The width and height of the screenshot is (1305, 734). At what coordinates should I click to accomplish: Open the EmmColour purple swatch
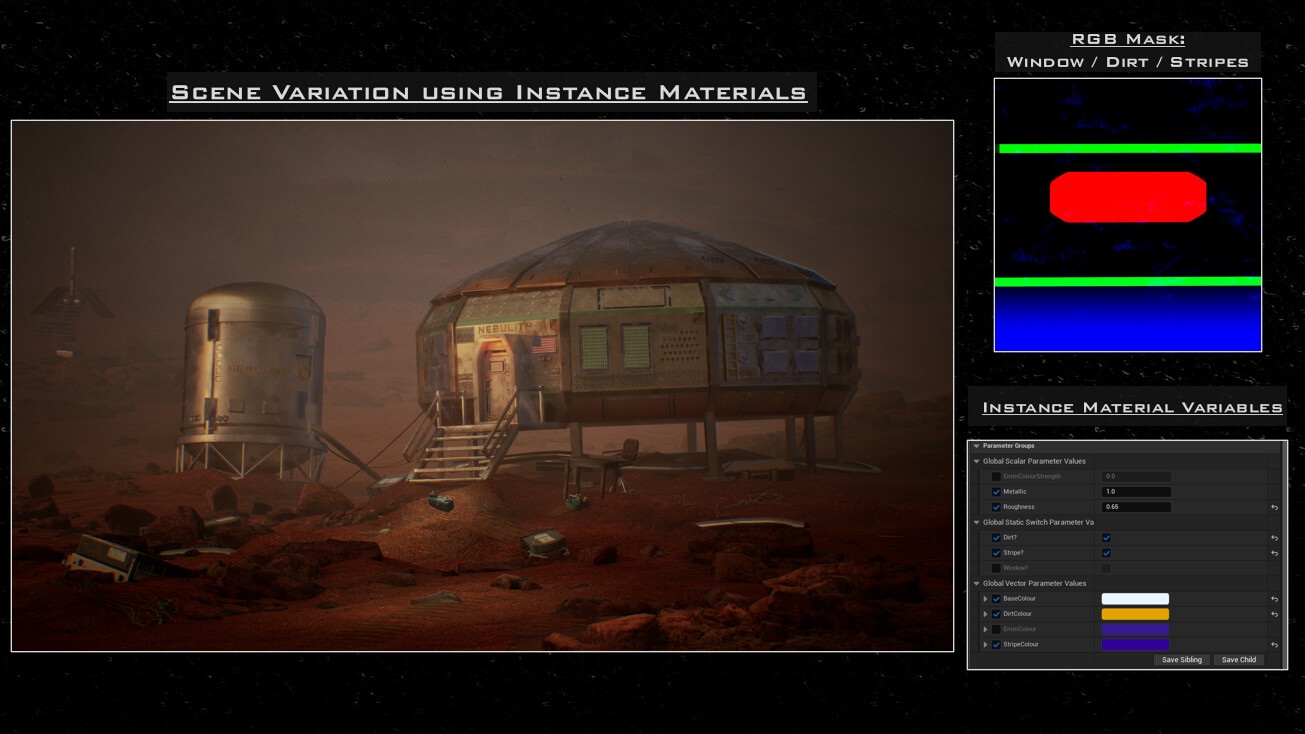[1135, 629]
